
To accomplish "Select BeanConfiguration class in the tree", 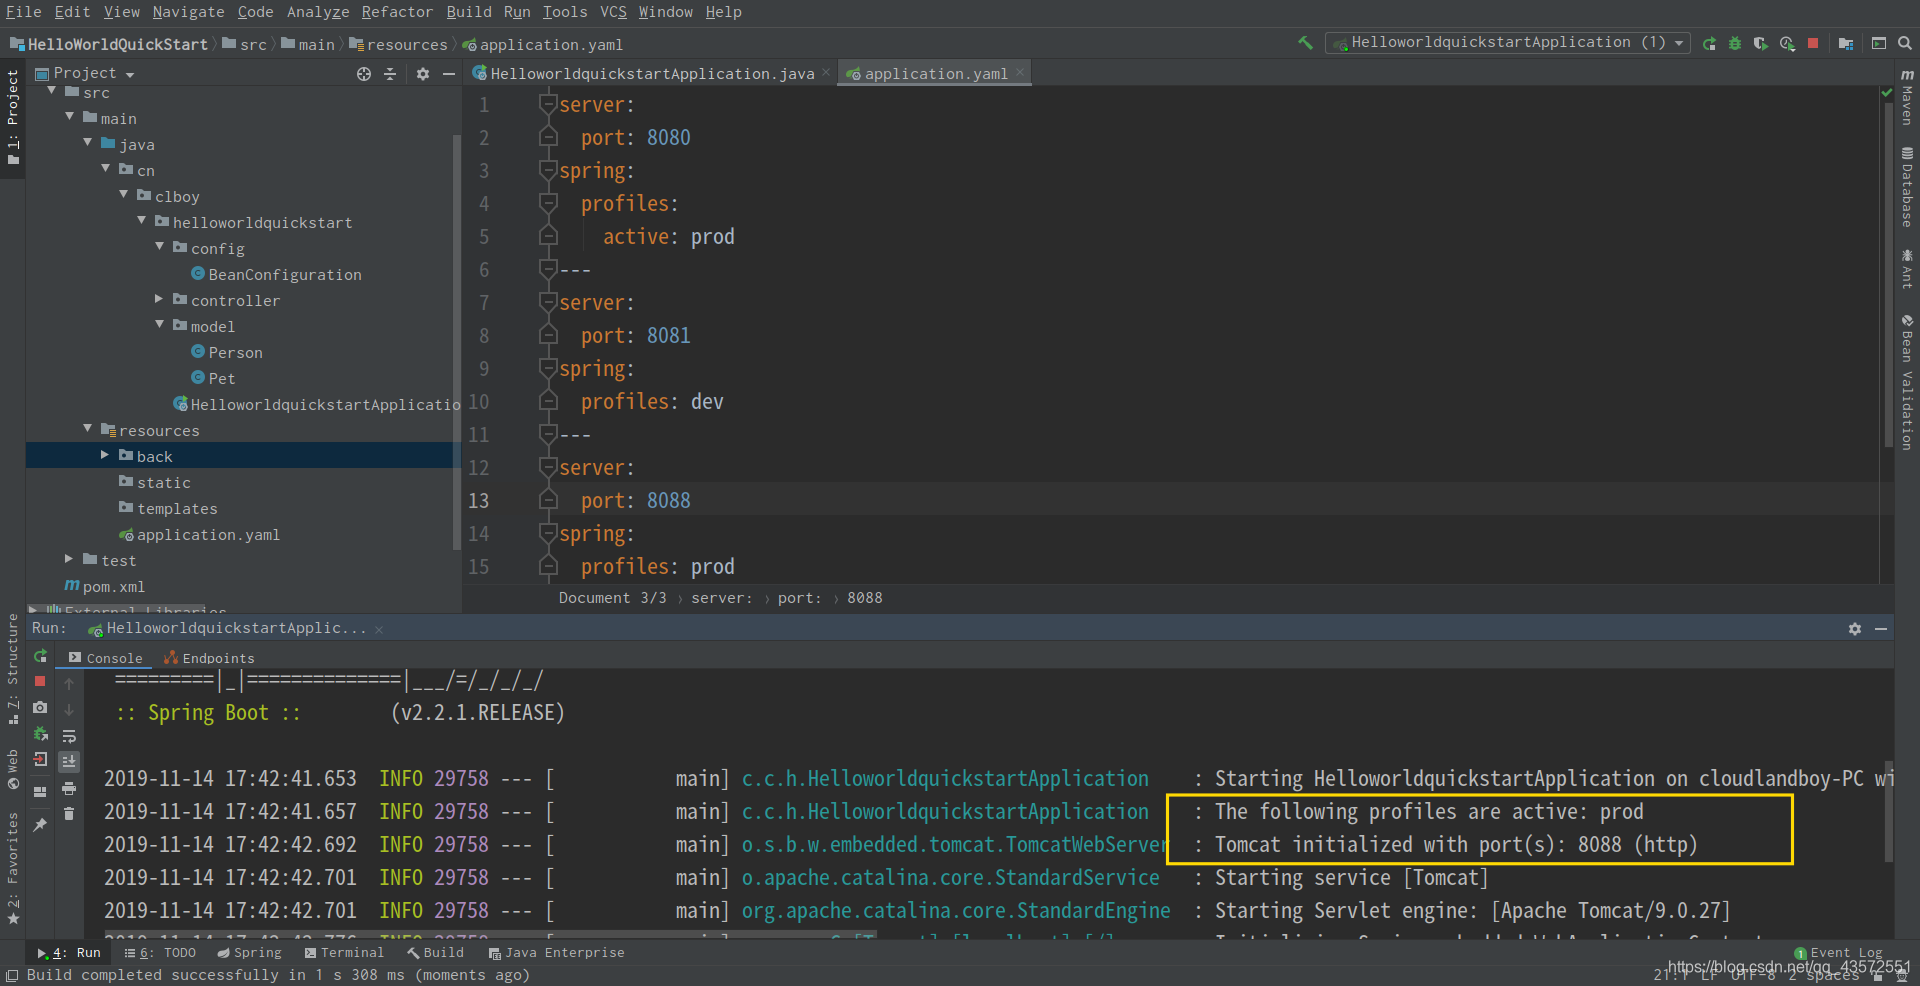I will coord(285,274).
